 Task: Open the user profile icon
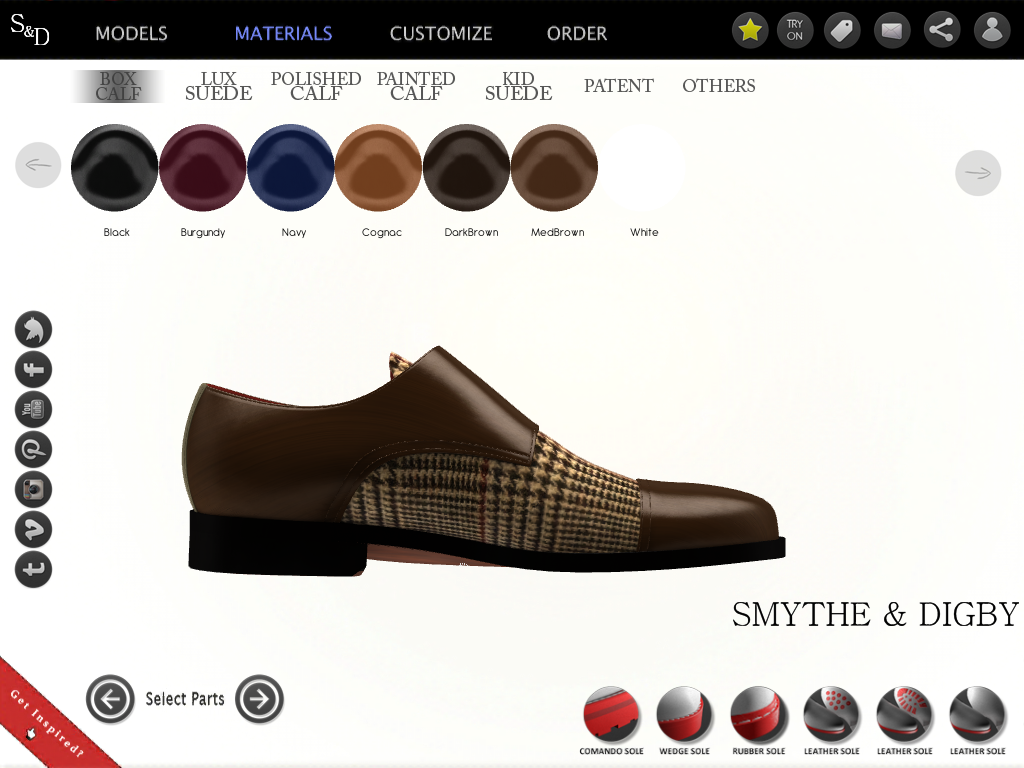click(x=992, y=30)
